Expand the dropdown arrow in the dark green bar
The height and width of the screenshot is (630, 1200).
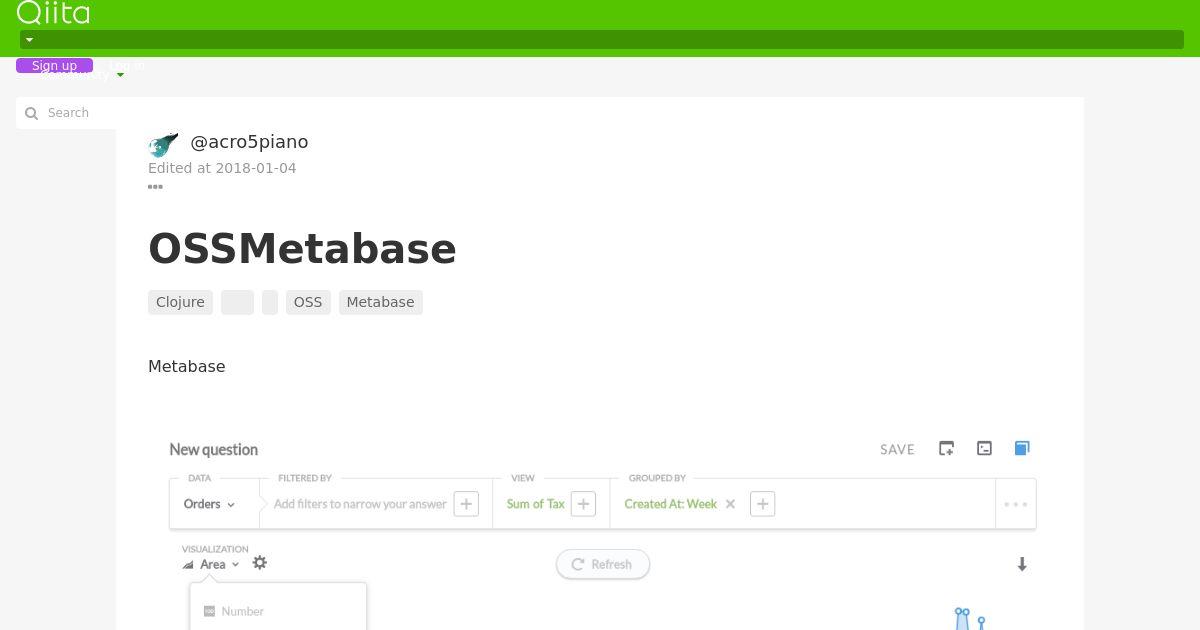[x=29, y=40]
